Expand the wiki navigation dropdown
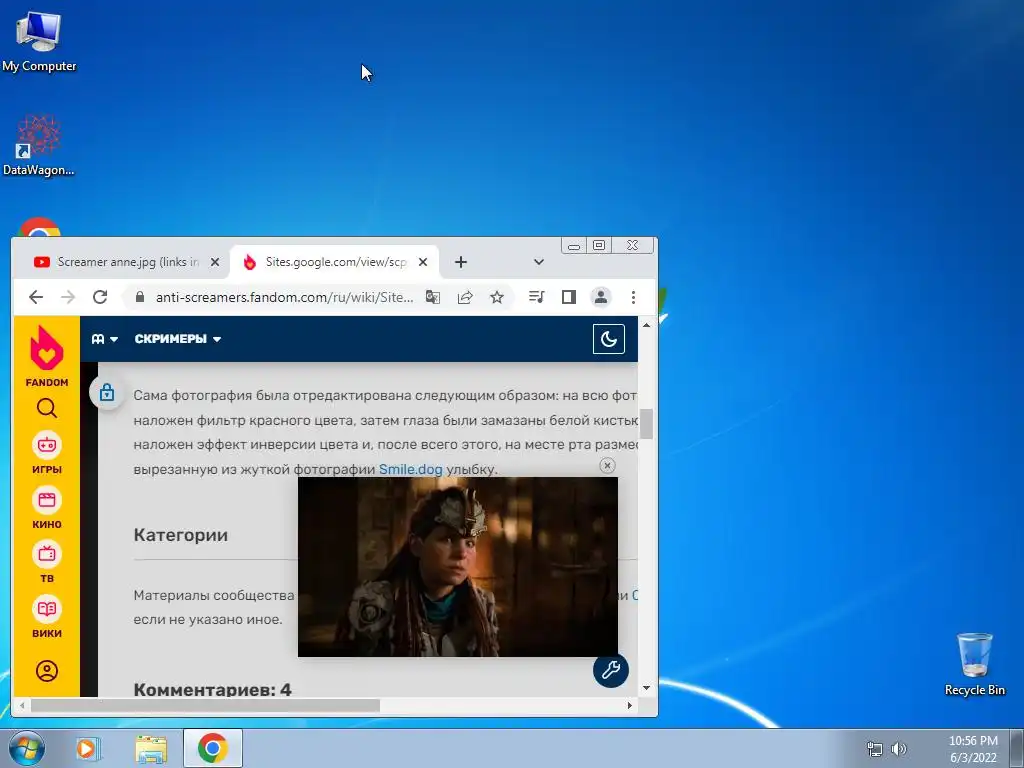The image size is (1024, 768). 104,339
